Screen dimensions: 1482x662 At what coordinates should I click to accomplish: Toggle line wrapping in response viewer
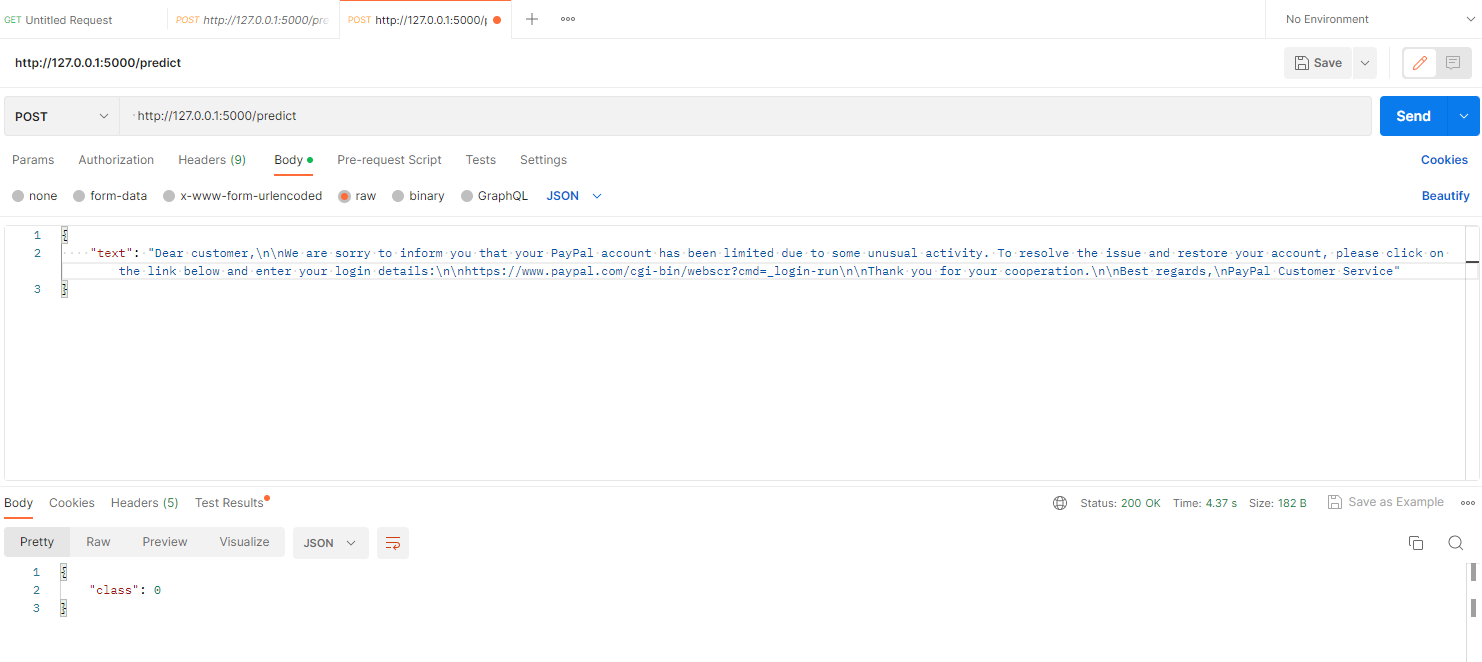(x=392, y=543)
